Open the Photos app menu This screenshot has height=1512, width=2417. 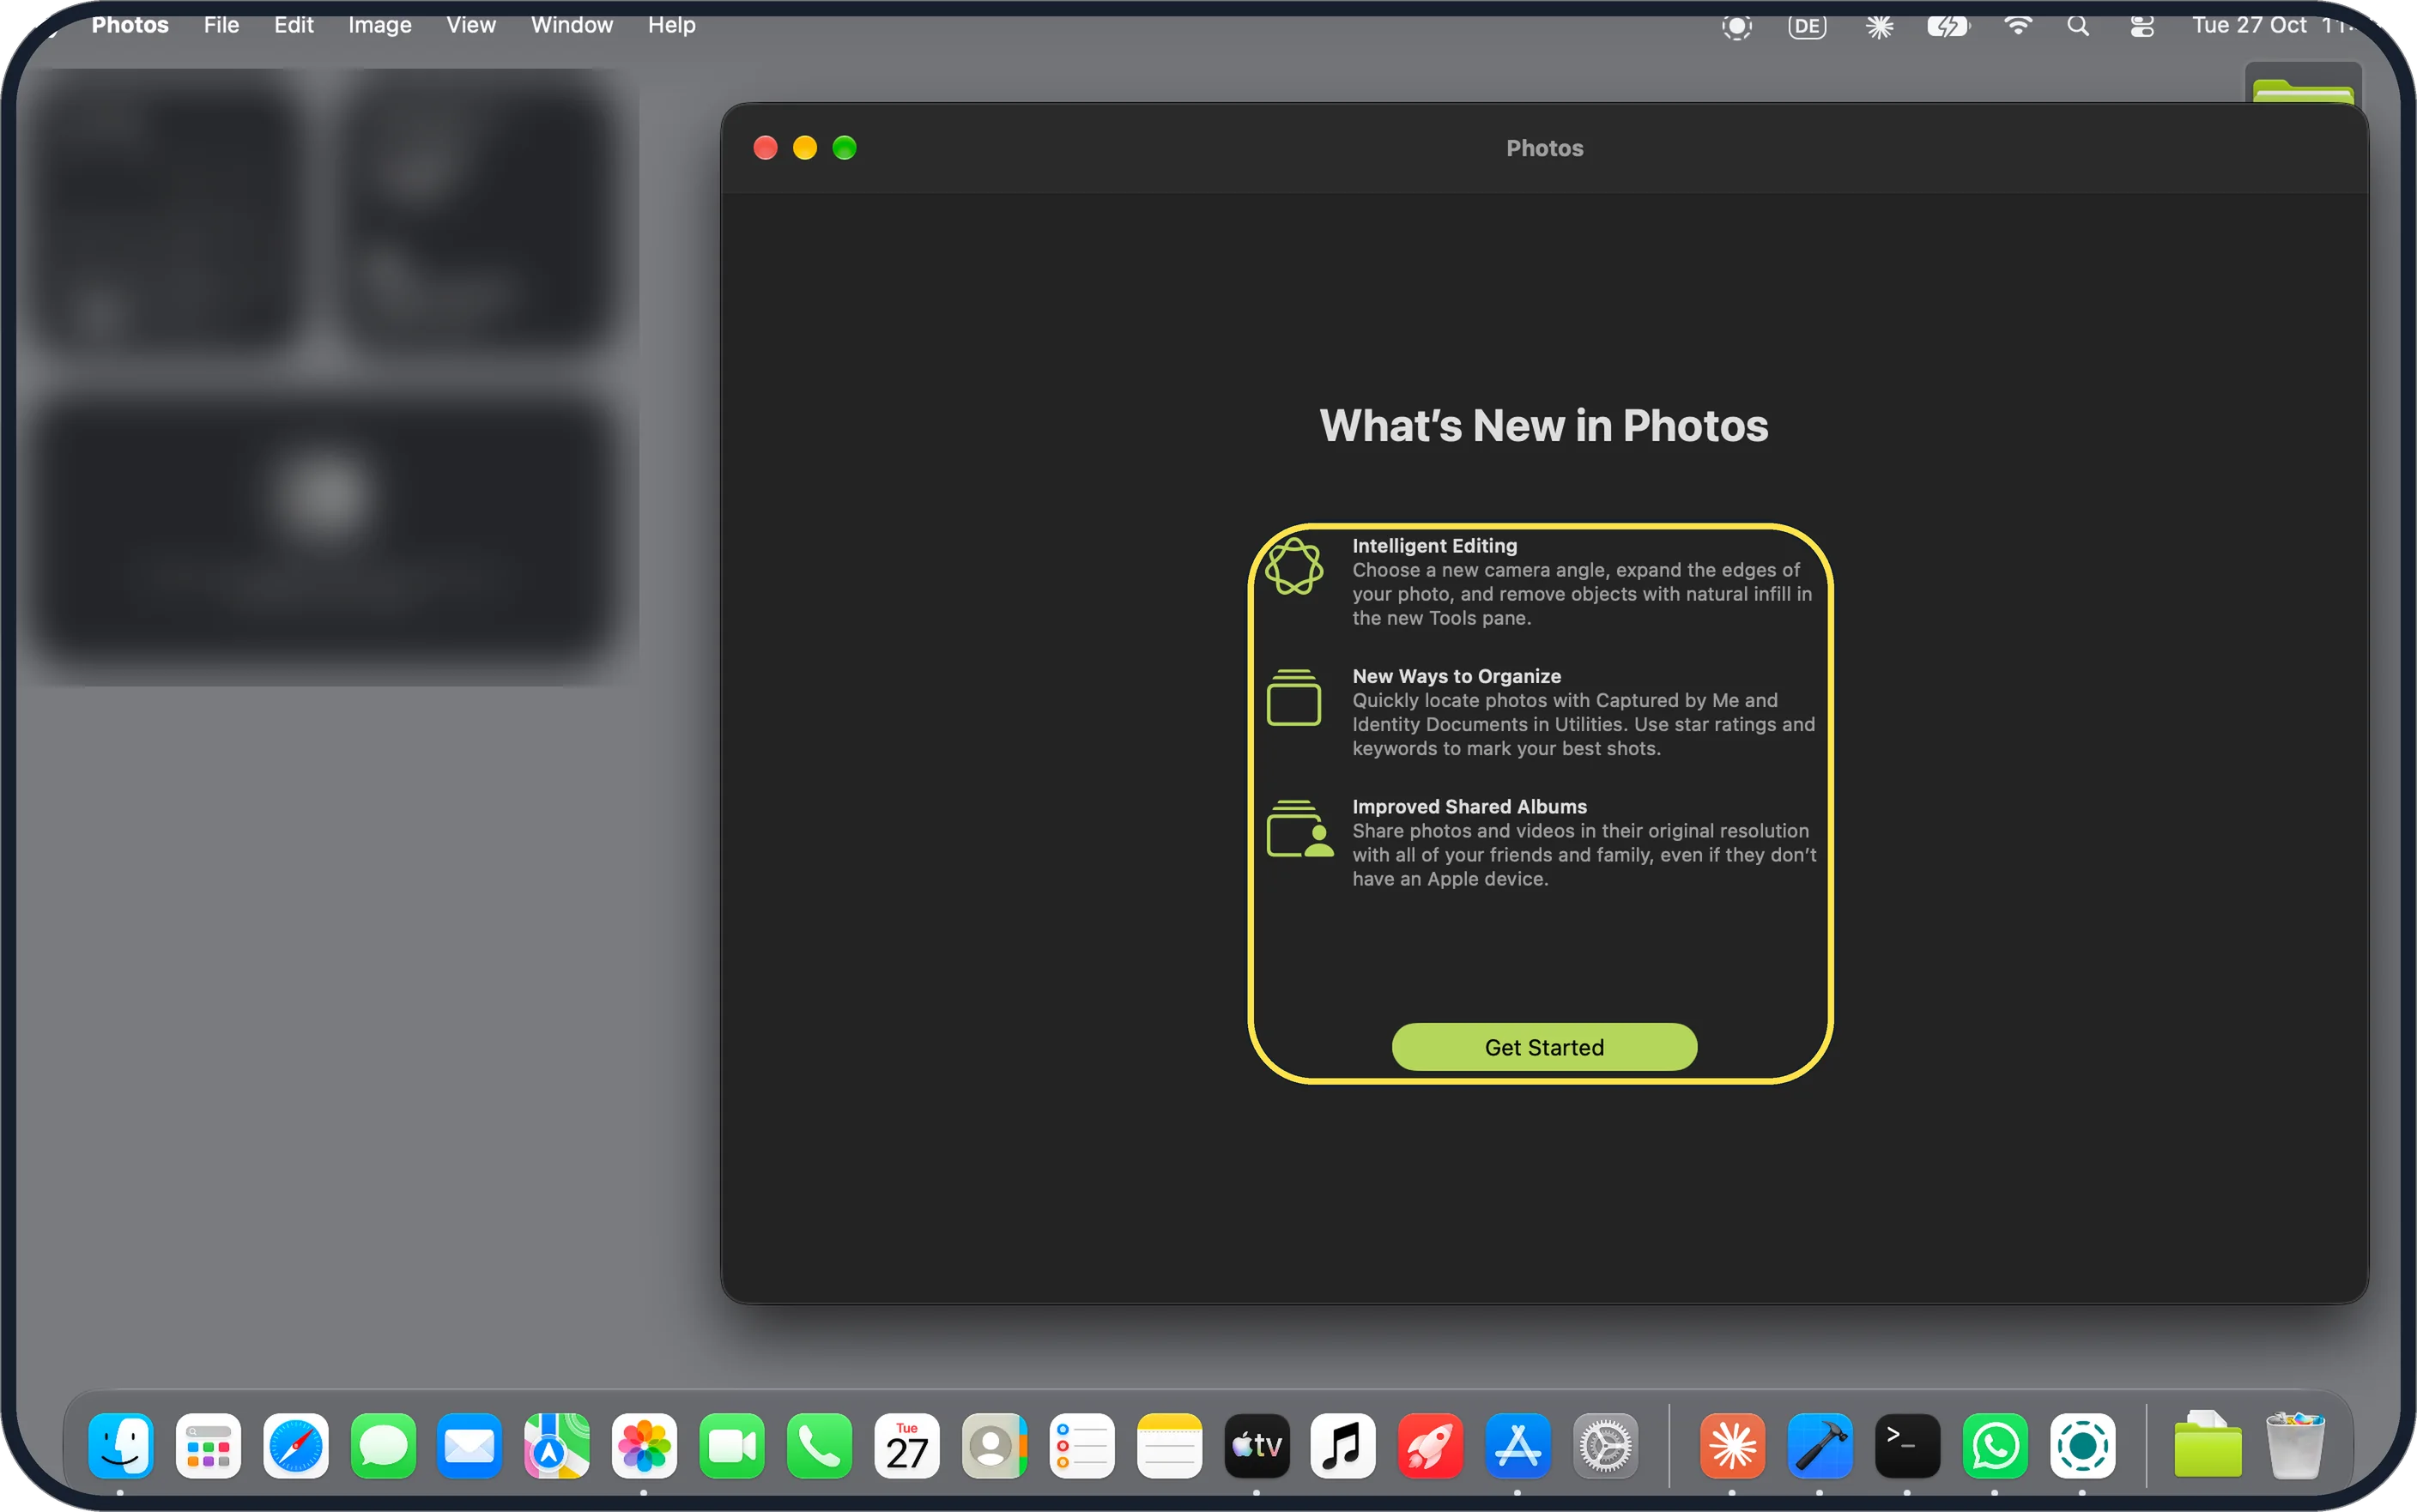point(130,25)
